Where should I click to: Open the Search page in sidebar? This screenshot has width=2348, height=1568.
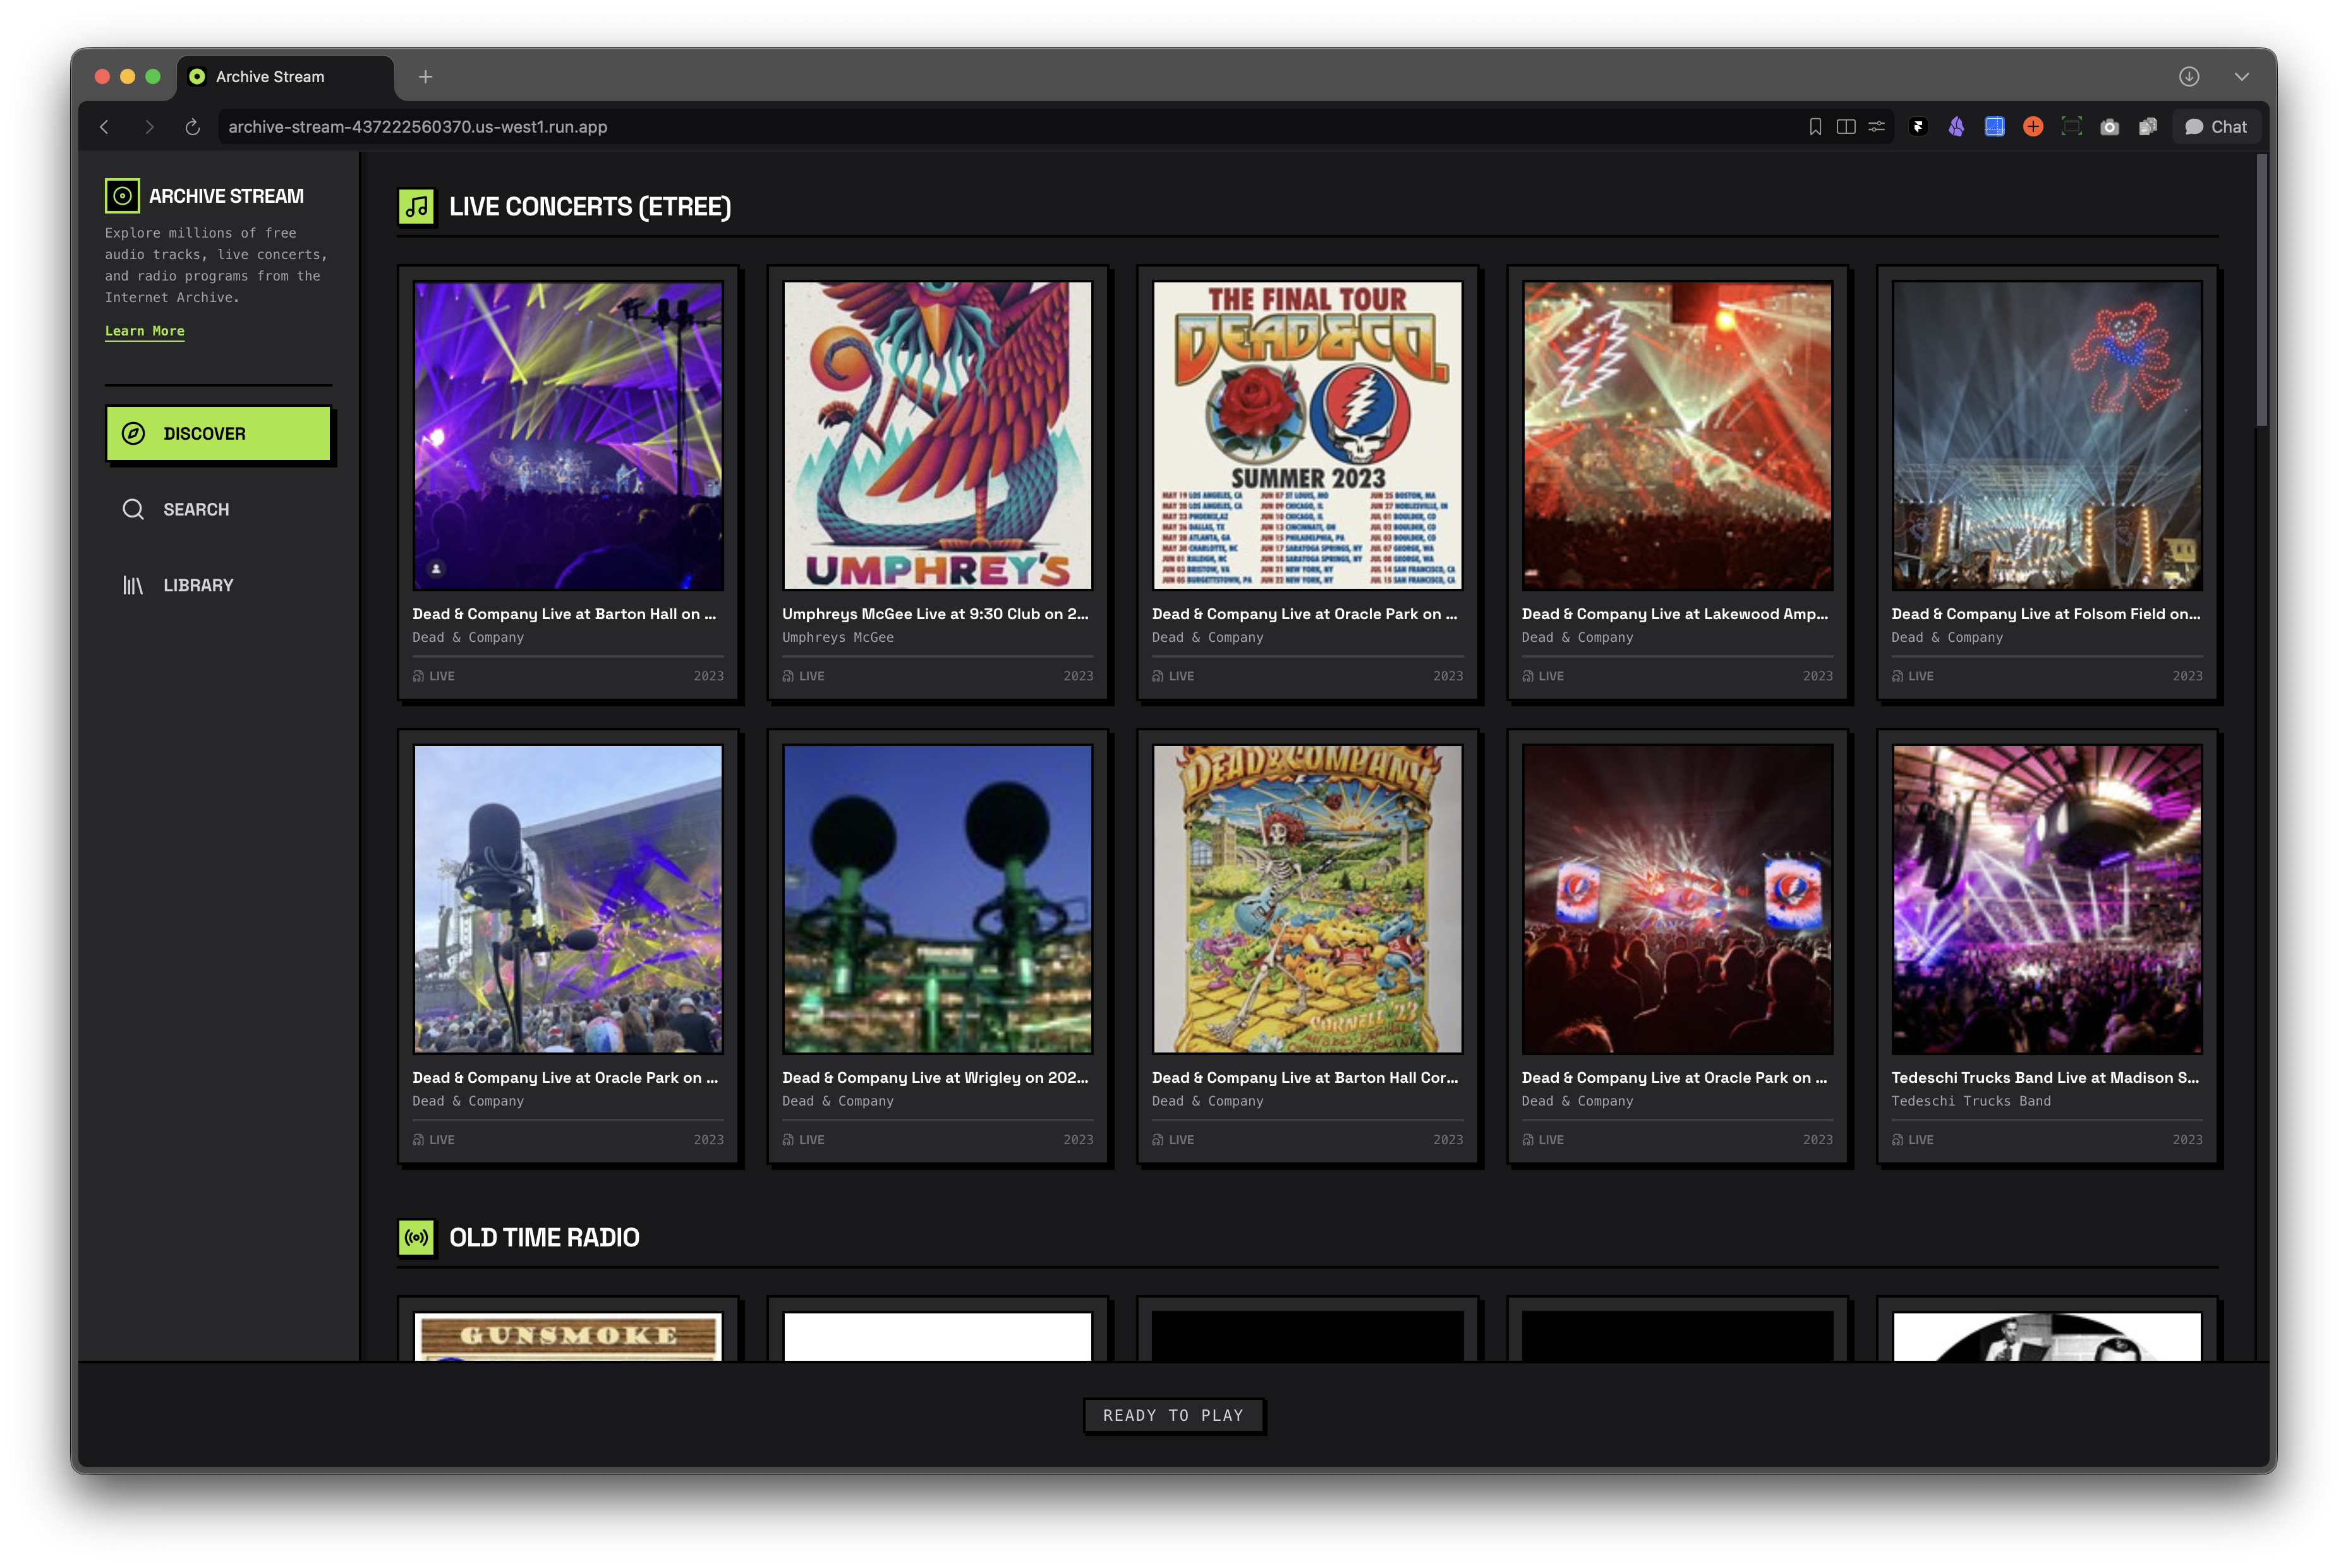(195, 509)
